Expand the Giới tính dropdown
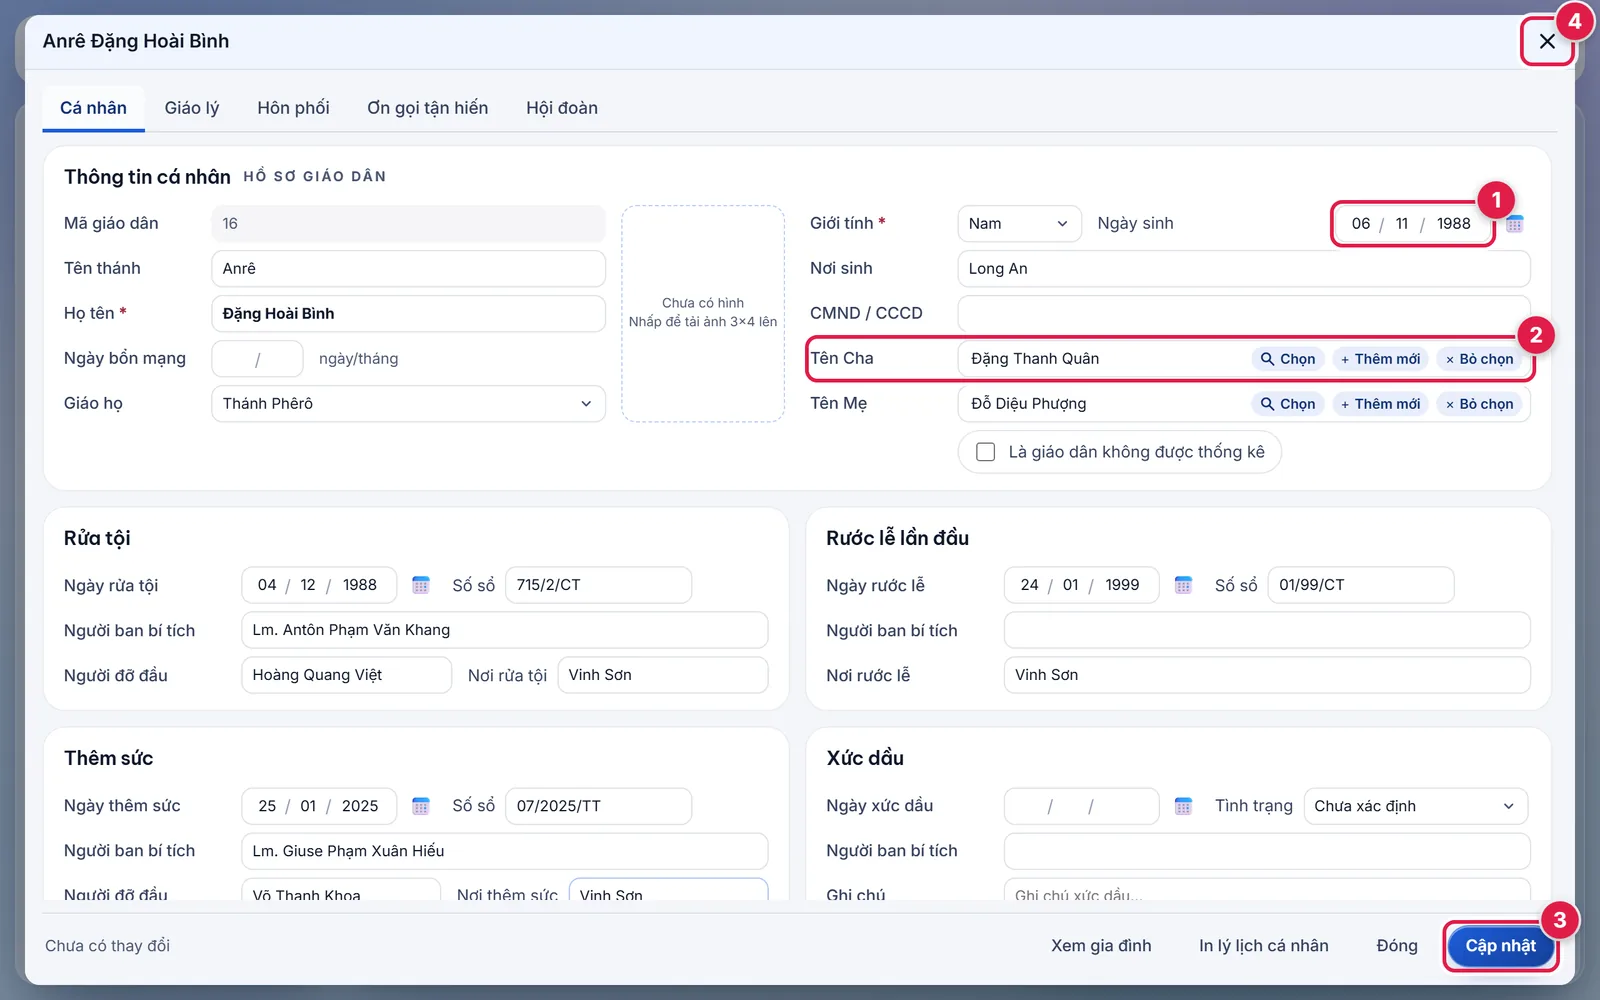This screenshot has height=1000, width=1600. tap(1019, 224)
